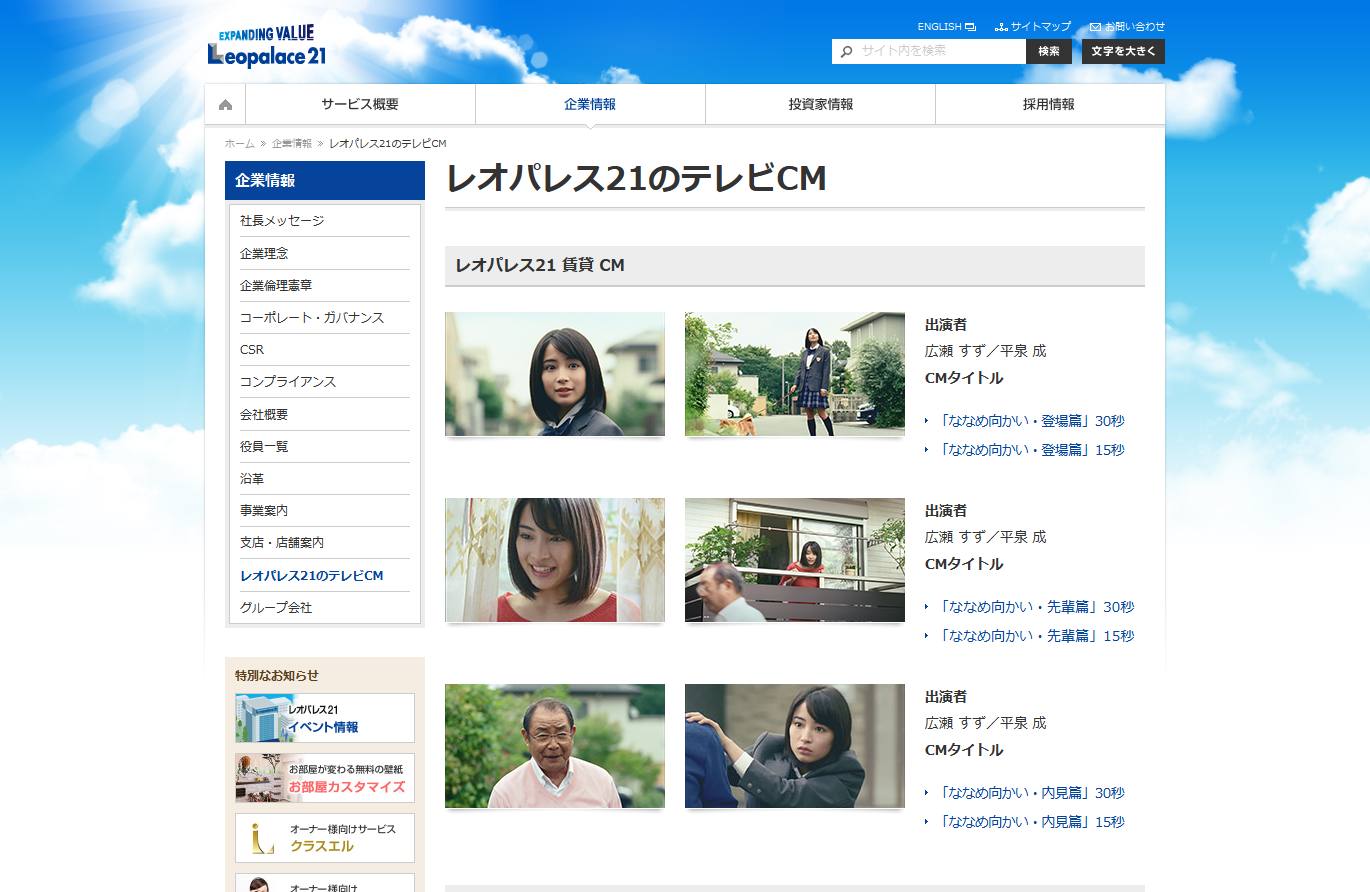The image size is (1370, 892).
Task: Open the お問い合わせ link
Action: 1127,27
